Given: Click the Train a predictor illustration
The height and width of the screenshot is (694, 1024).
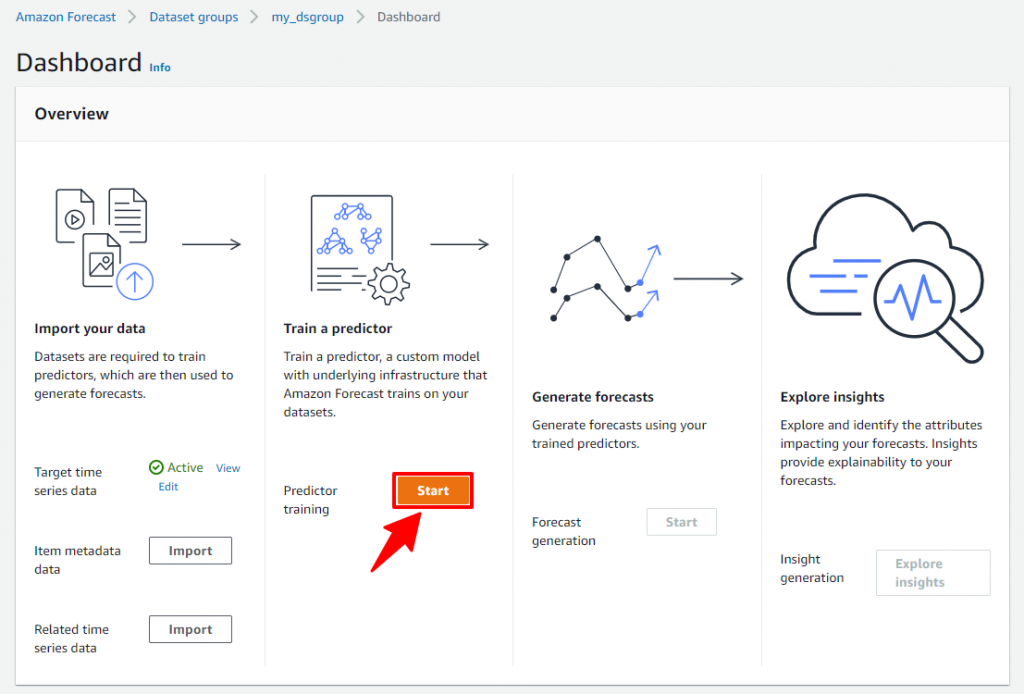Looking at the screenshot, I should 360,249.
